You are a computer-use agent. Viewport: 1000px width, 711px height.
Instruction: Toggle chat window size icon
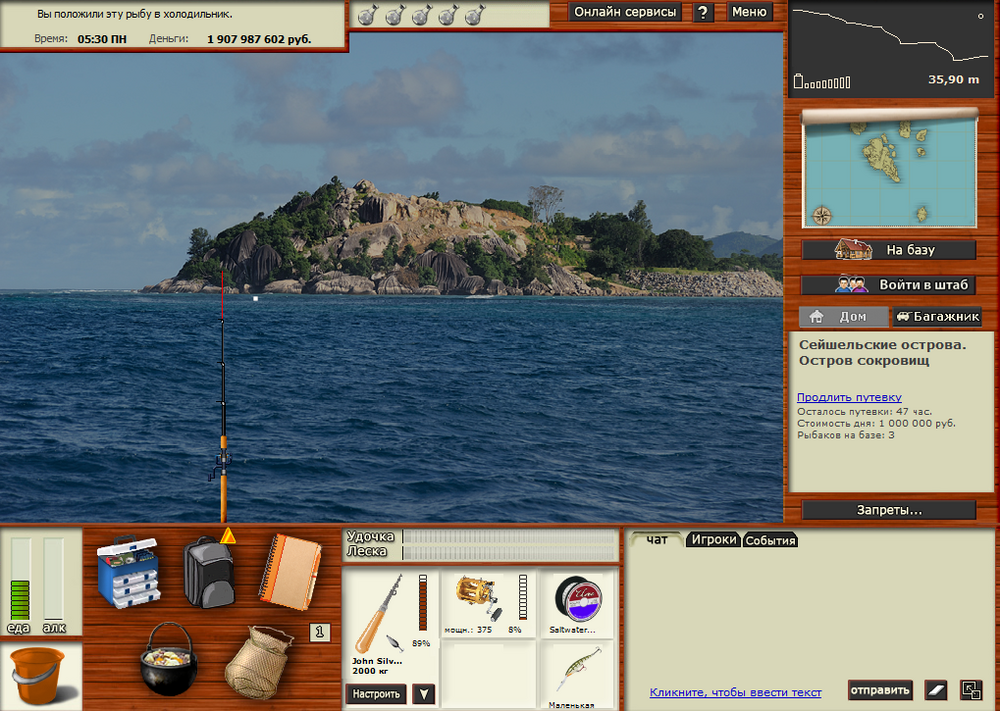pyautogui.click(x=971, y=690)
